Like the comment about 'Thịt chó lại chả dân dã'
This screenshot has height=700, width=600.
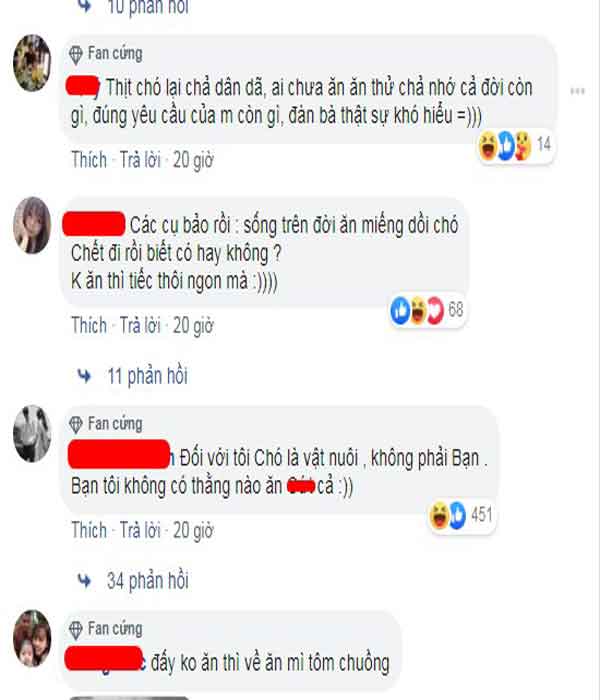click(x=89, y=160)
